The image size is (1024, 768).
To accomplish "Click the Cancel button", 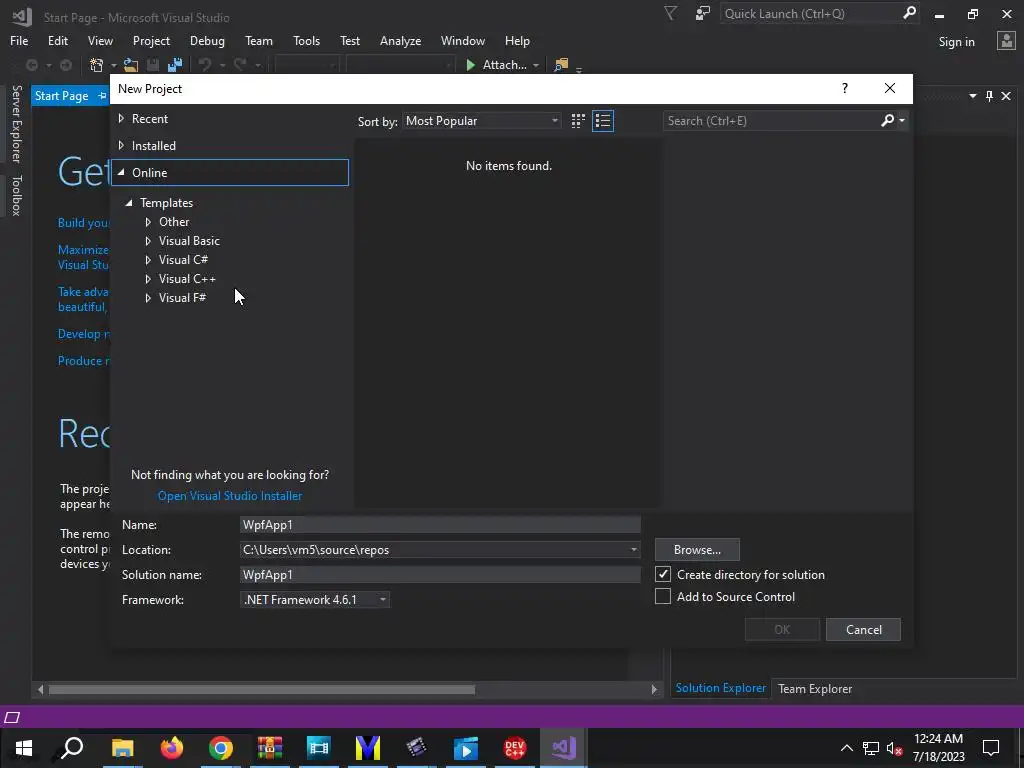I will click(x=863, y=630).
